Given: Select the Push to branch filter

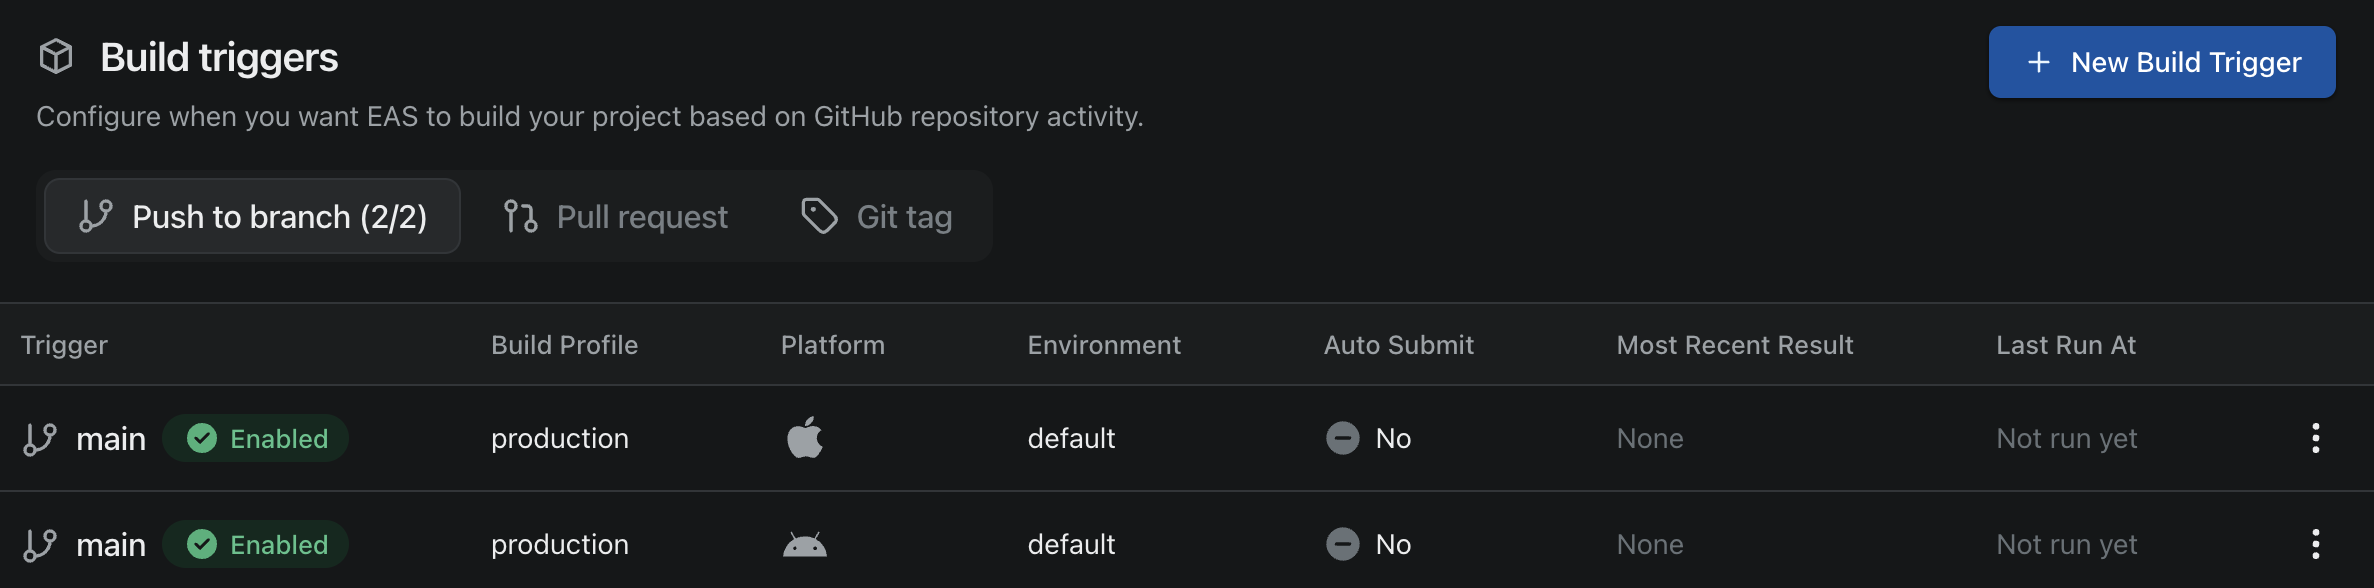Looking at the screenshot, I should pyautogui.click(x=250, y=215).
